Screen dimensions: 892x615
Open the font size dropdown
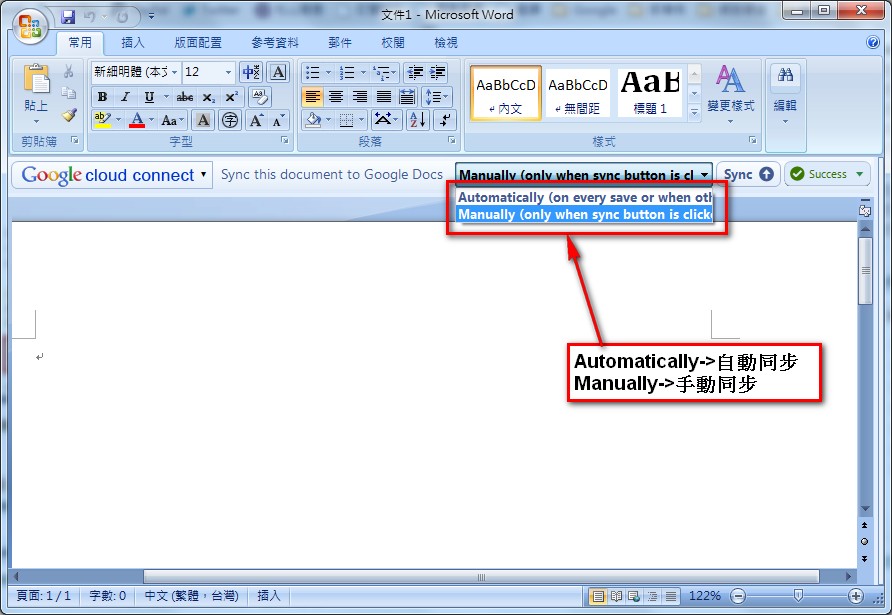click(229, 72)
